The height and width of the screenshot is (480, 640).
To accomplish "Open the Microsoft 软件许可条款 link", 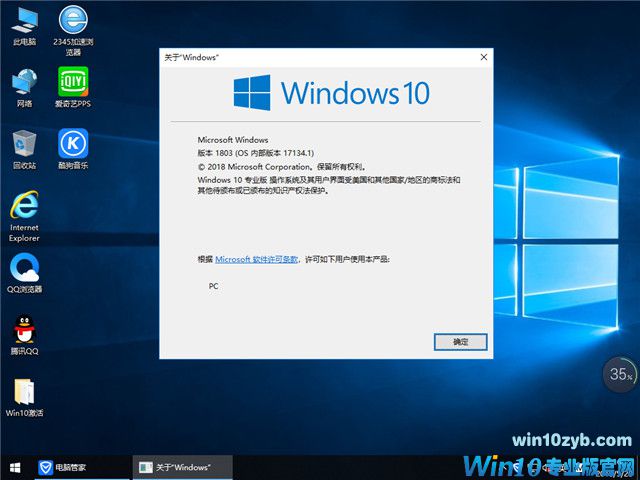I will pyautogui.click(x=256, y=259).
